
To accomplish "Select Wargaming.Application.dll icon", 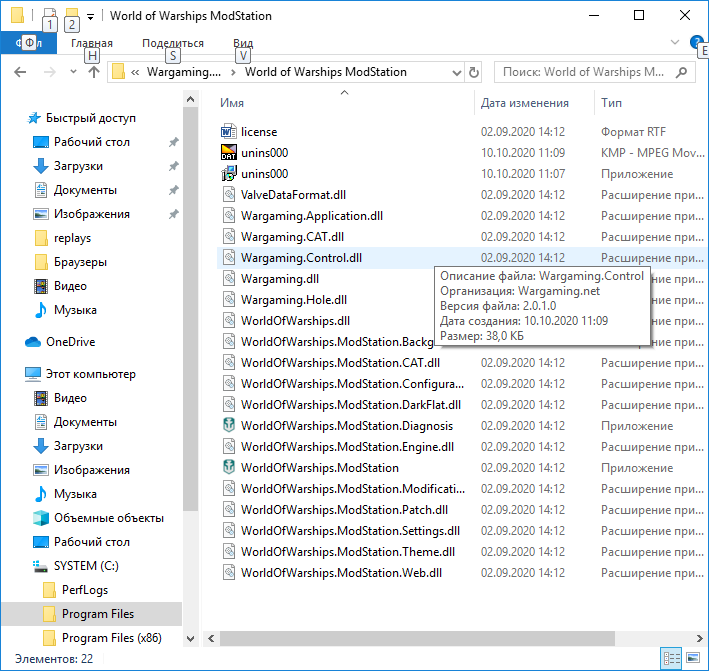I will point(229,216).
